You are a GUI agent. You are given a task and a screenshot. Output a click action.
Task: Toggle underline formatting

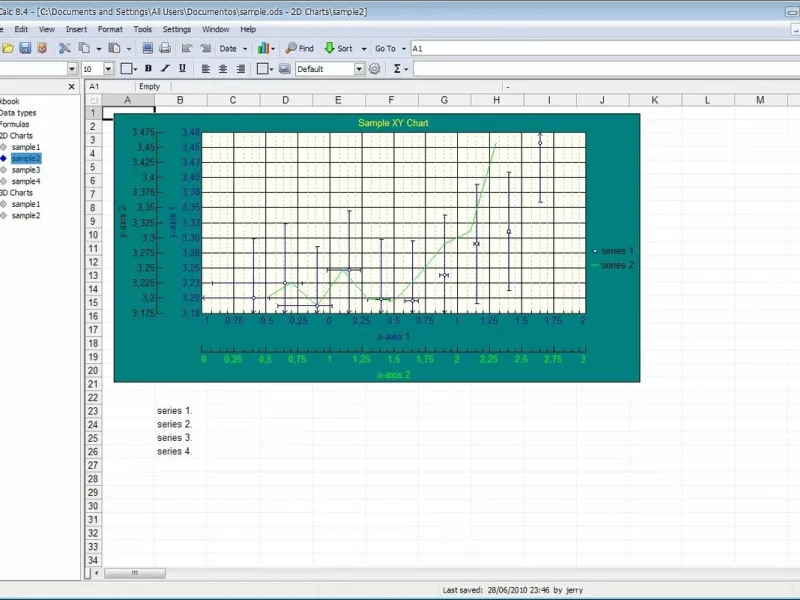182,68
